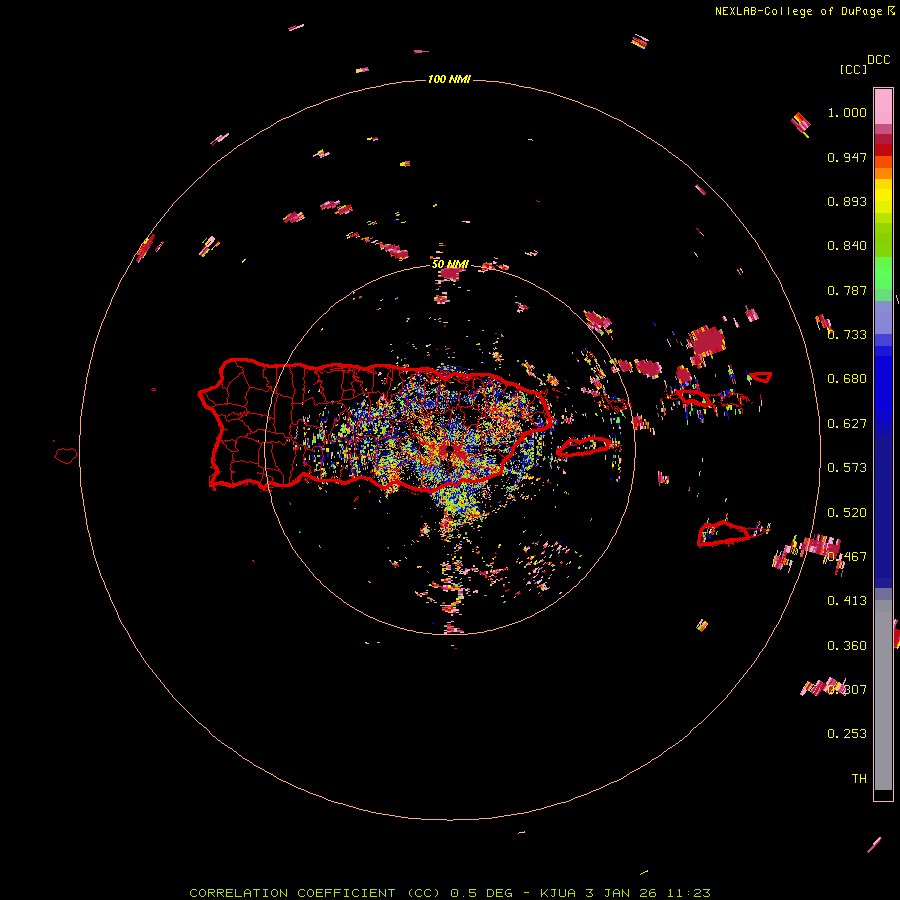
Task: Select the 0.733 scale value
Action: (x=847, y=335)
